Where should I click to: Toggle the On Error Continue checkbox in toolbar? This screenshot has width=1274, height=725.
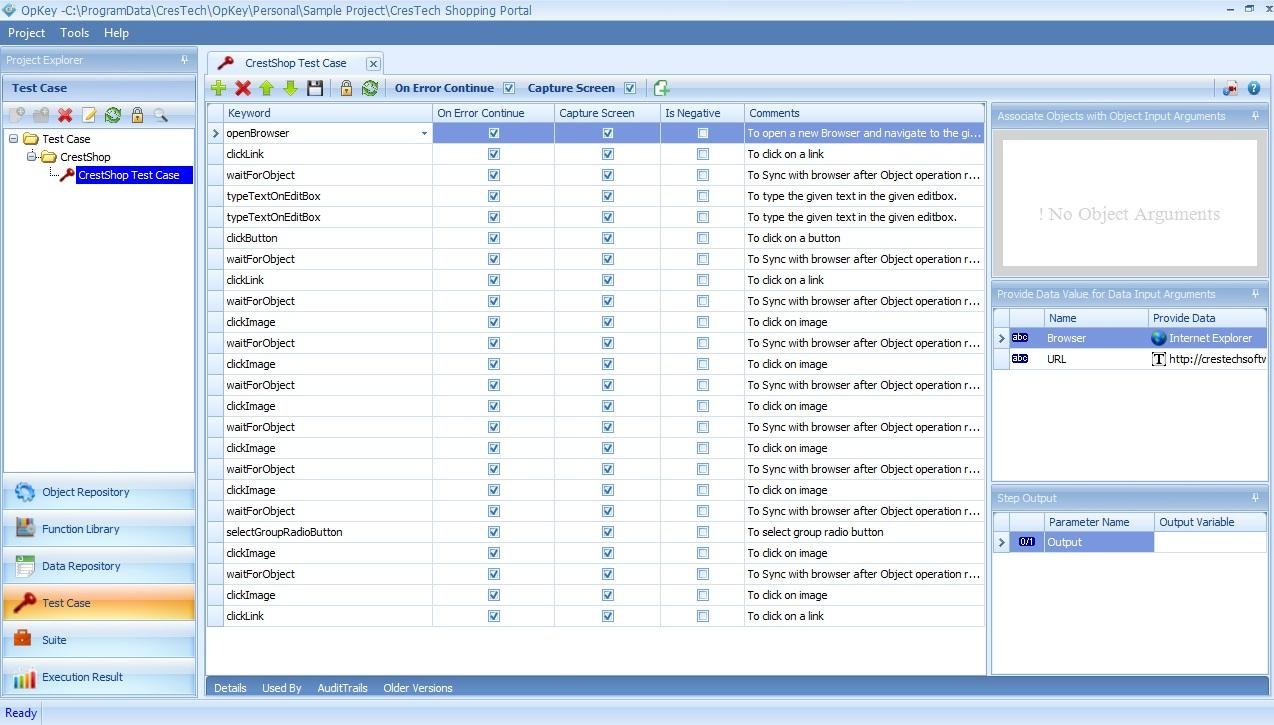pyautogui.click(x=509, y=88)
